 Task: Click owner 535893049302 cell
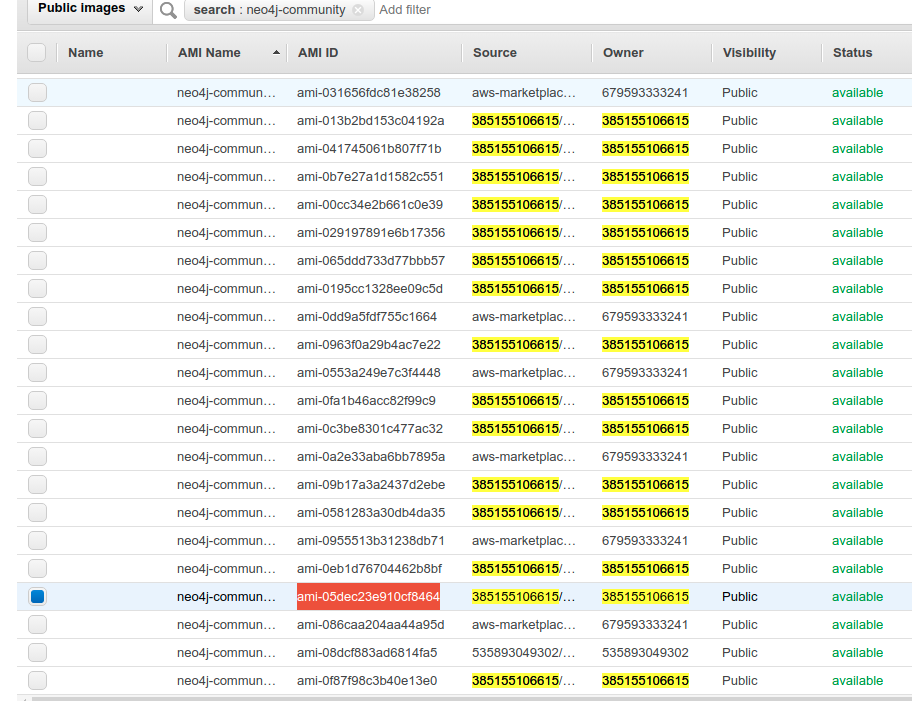(x=645, y=653)
